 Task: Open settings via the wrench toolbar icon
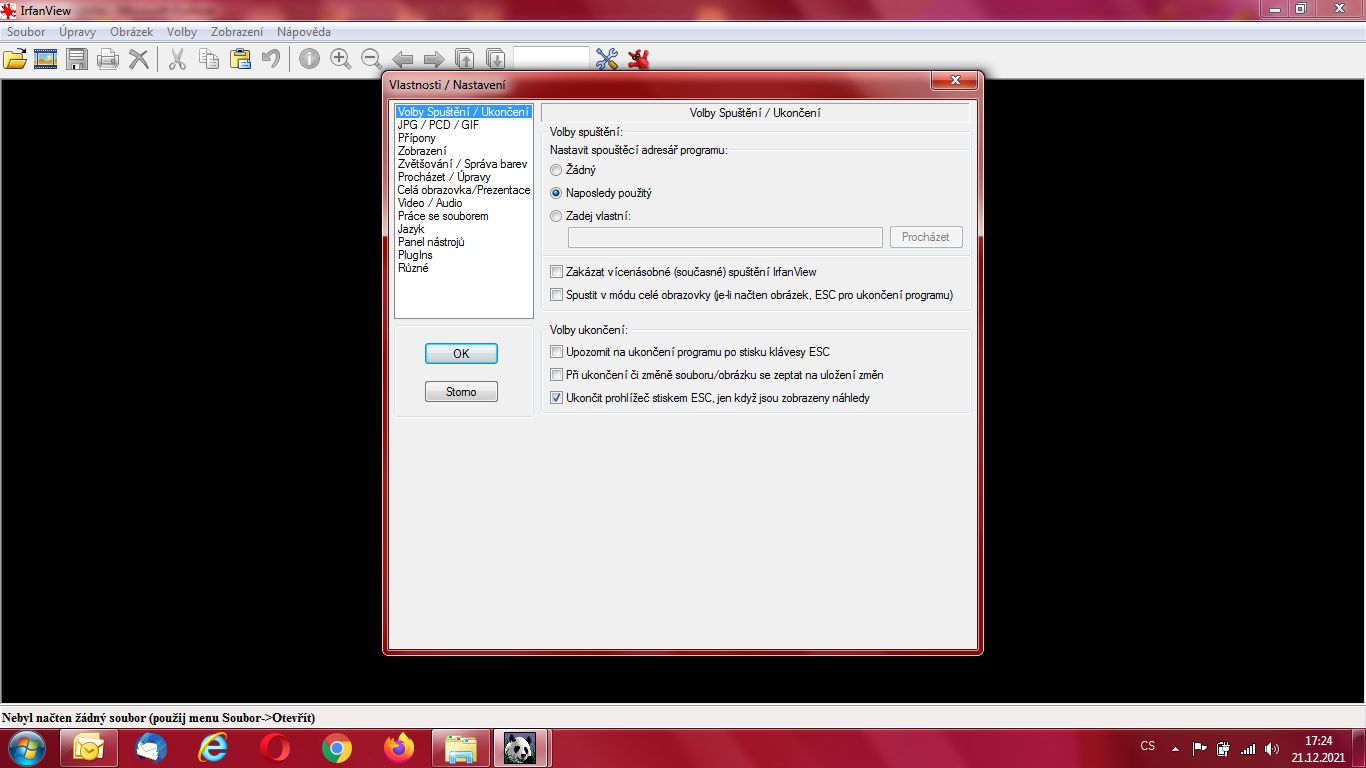607,59
